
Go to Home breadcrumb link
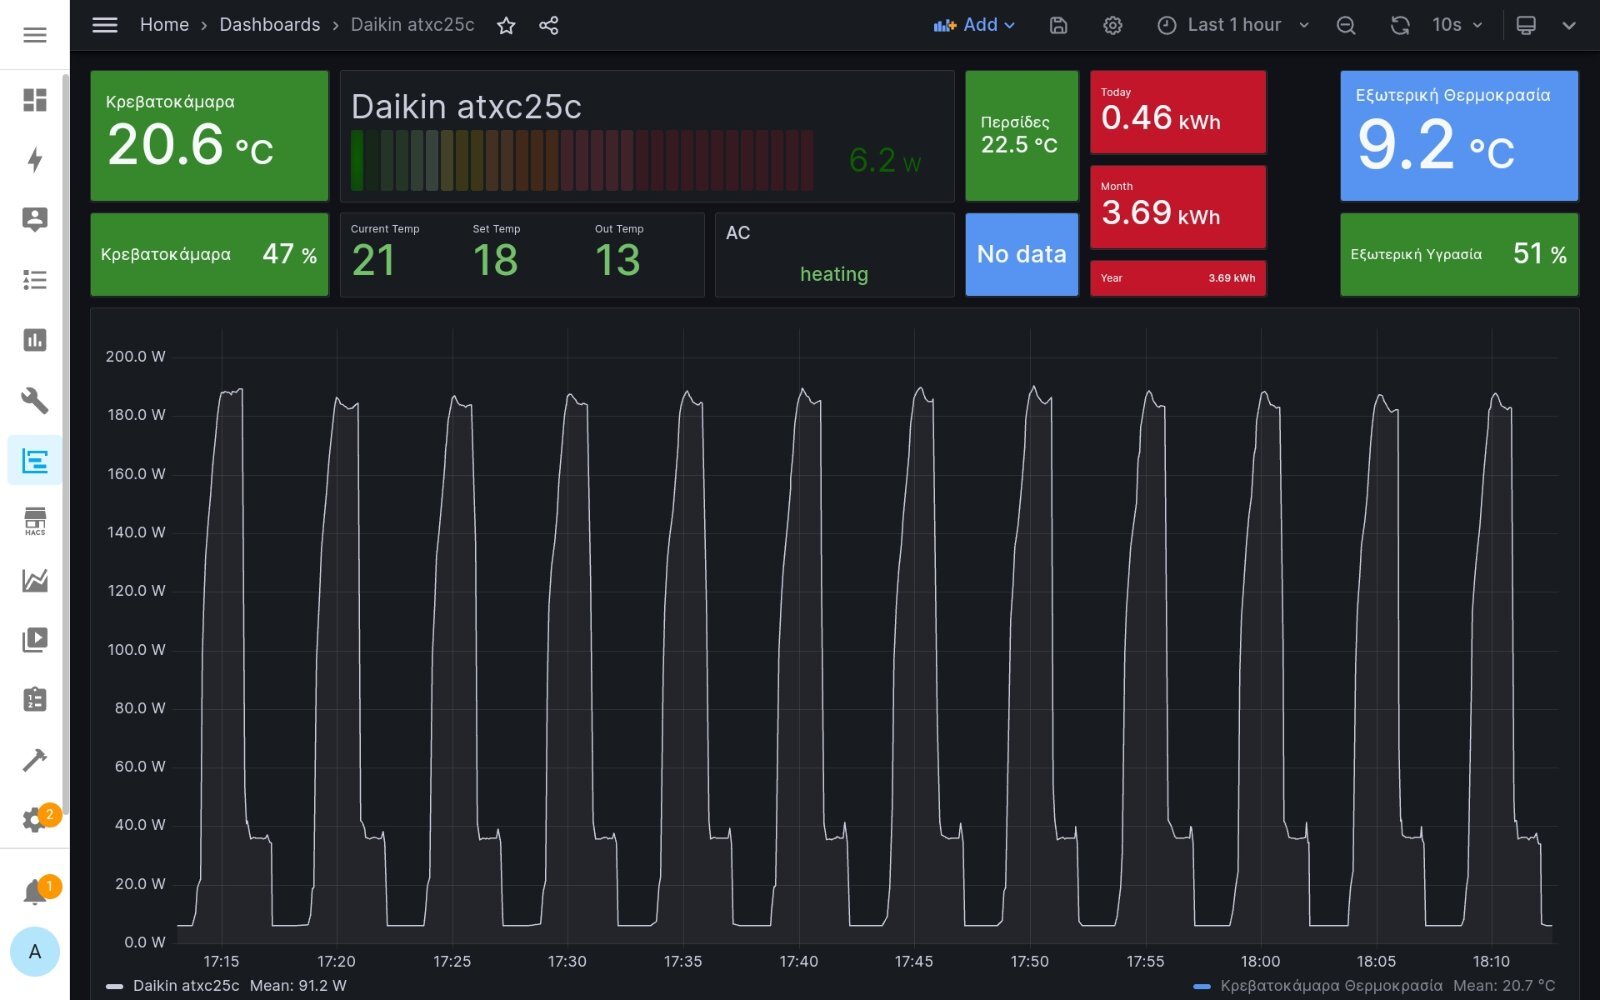click(164, 25)
